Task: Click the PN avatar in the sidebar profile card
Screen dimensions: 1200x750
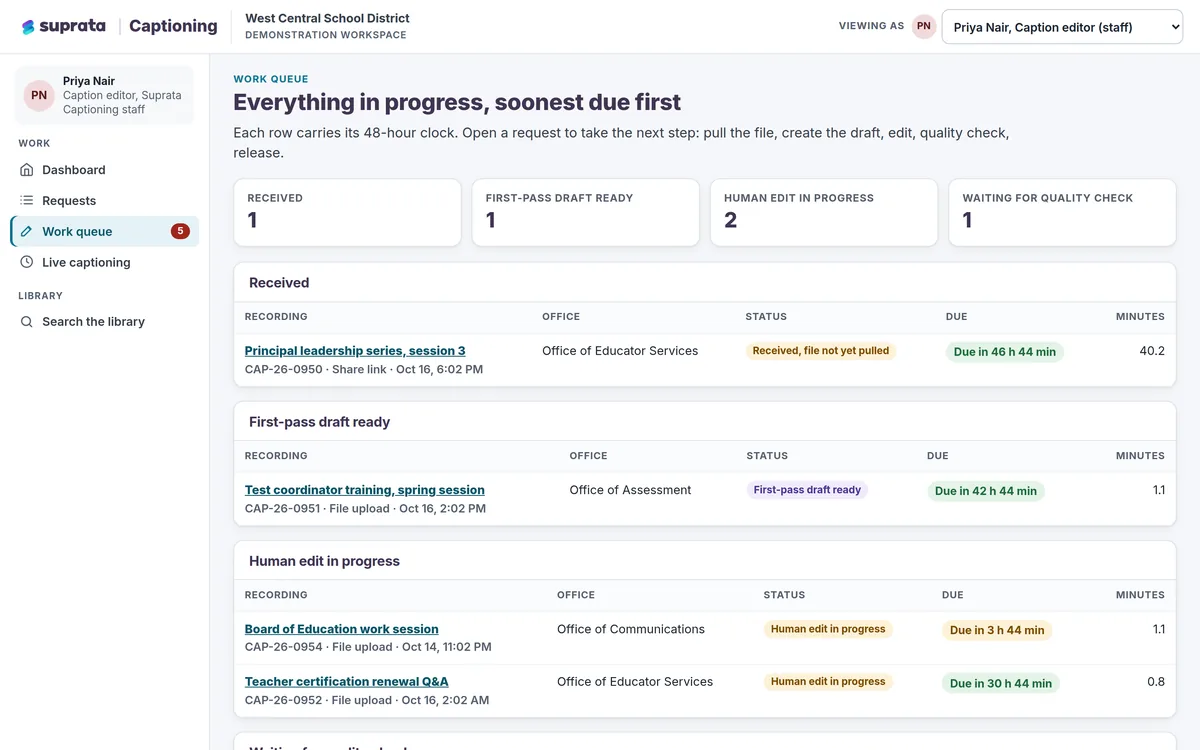Action: (39, 95)
